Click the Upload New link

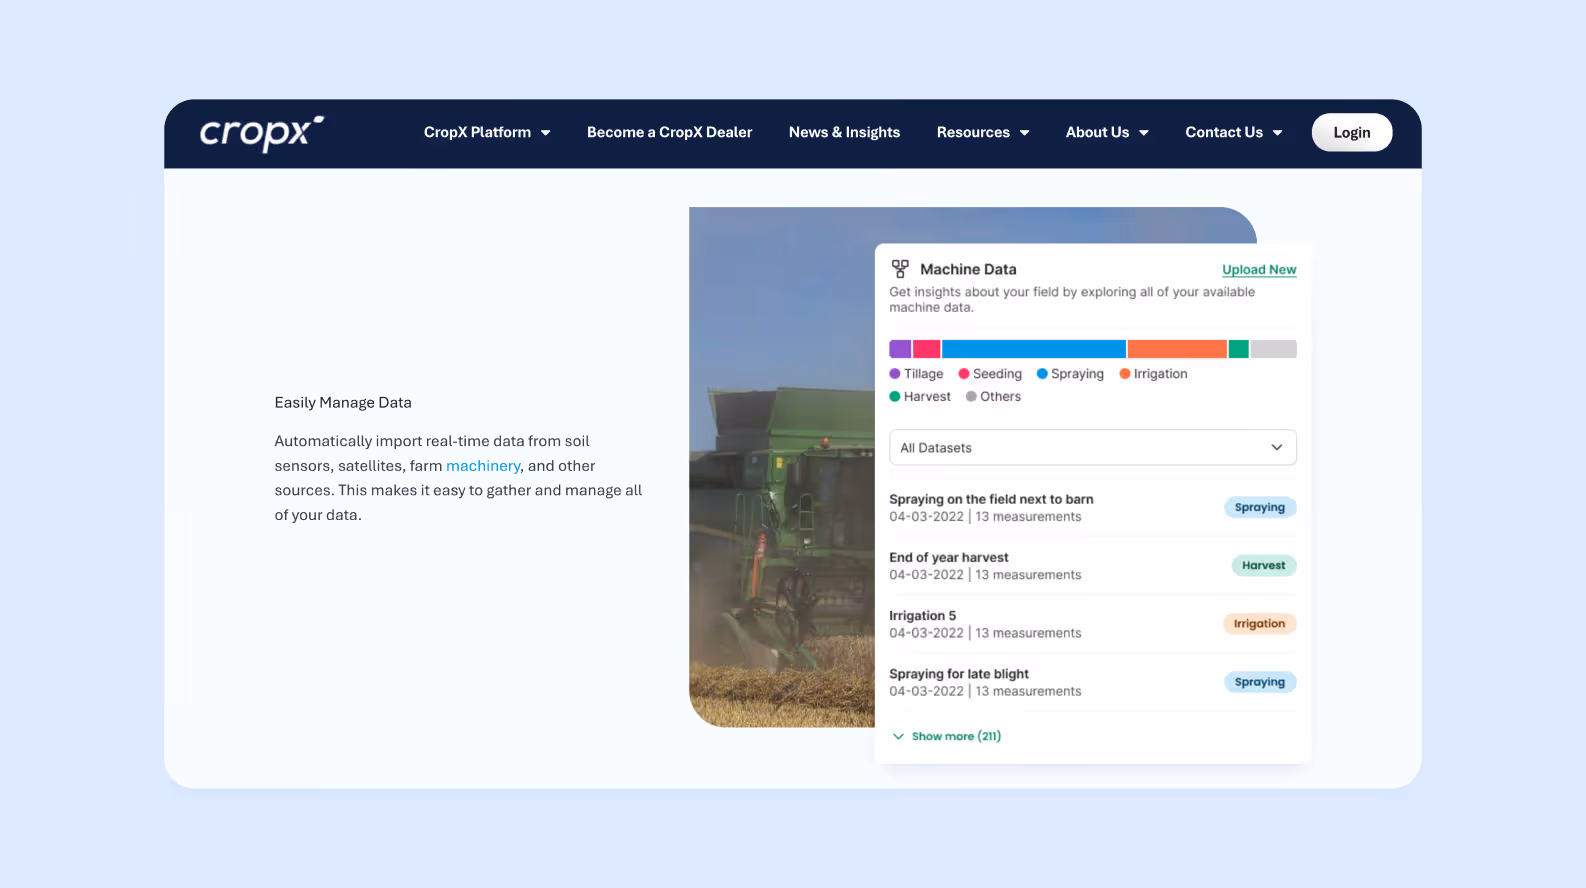(x=1259, y=270)
